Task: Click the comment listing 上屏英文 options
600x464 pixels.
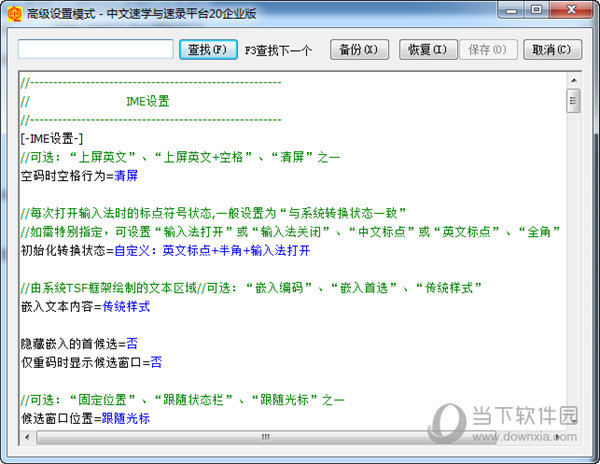Action: pyautogui.click(x=180, y=157)
